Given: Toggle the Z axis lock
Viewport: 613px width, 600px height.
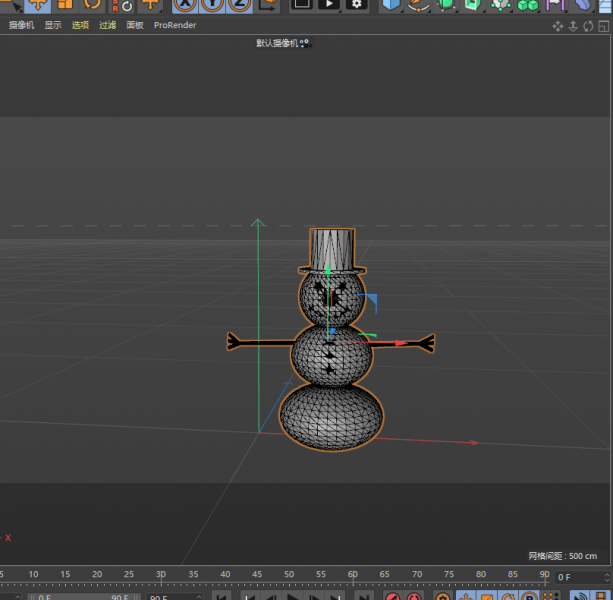Looking at the screenshot, I should [x=239, y=5].
